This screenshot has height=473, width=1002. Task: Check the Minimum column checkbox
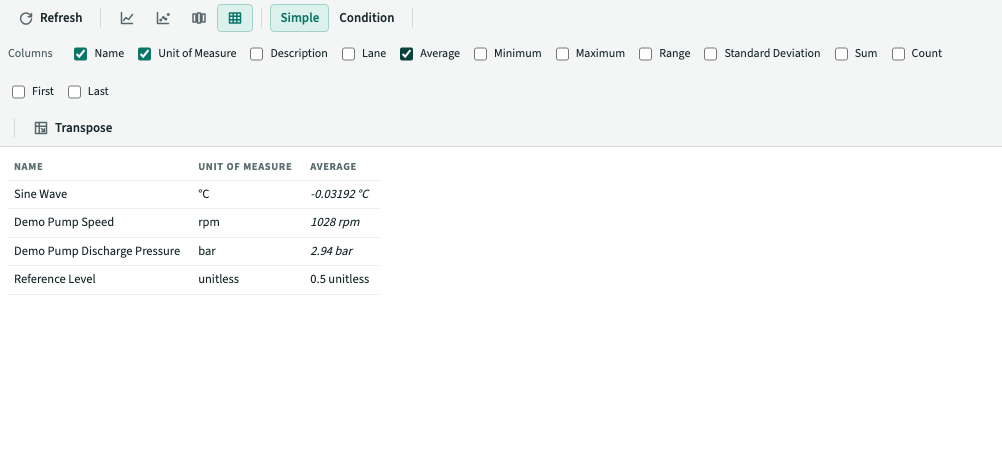tap(481, 54)
